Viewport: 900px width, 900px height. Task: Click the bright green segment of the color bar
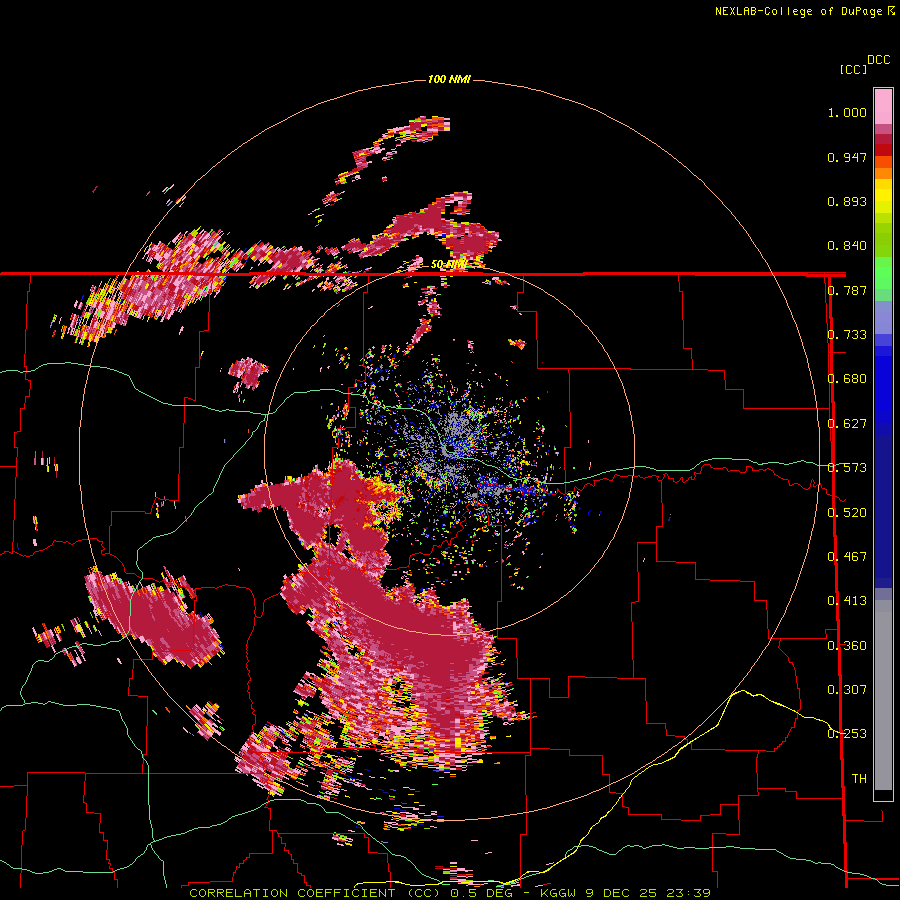tap(883, 273)
